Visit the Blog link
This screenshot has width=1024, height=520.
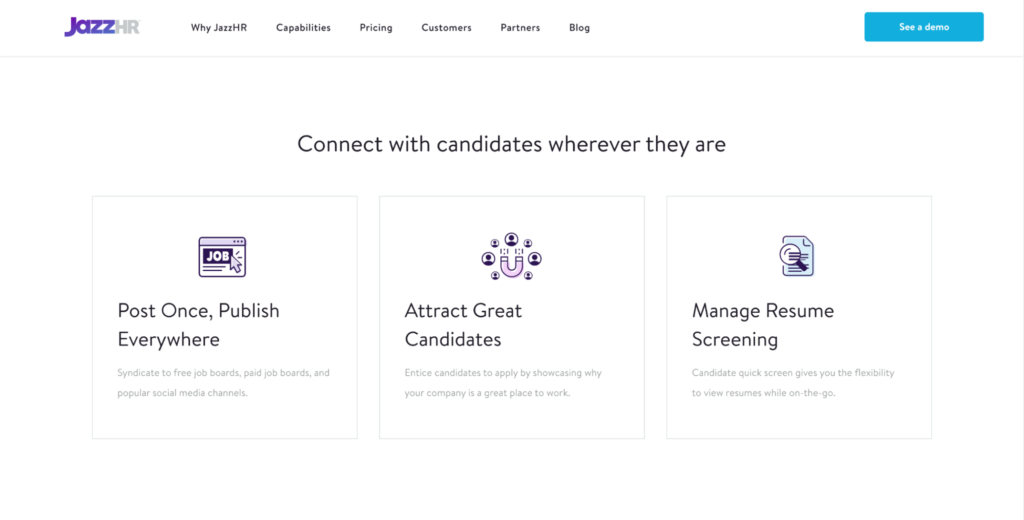[579, 27]
